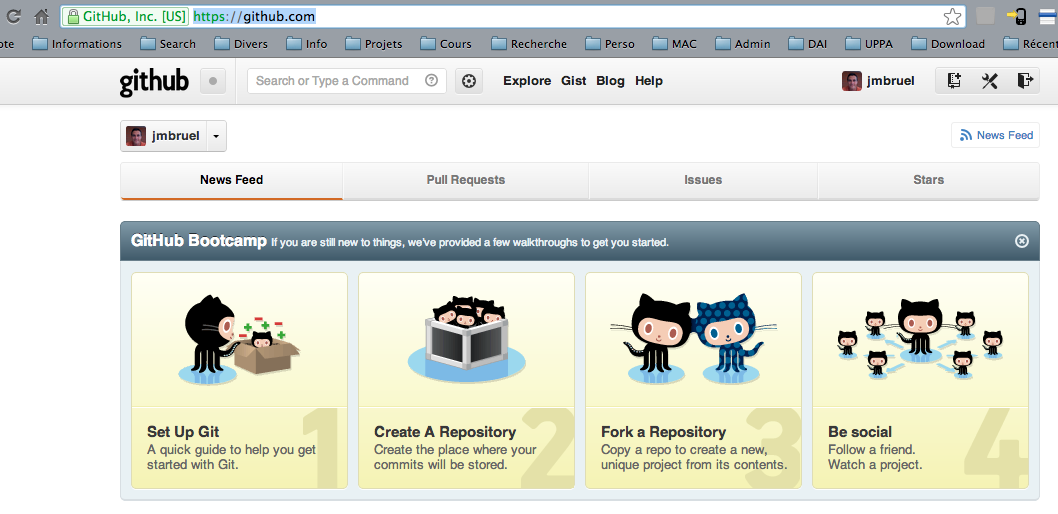Open the Projets bookmarks folder
1058x514 pixels.
(x=374, y=44)
